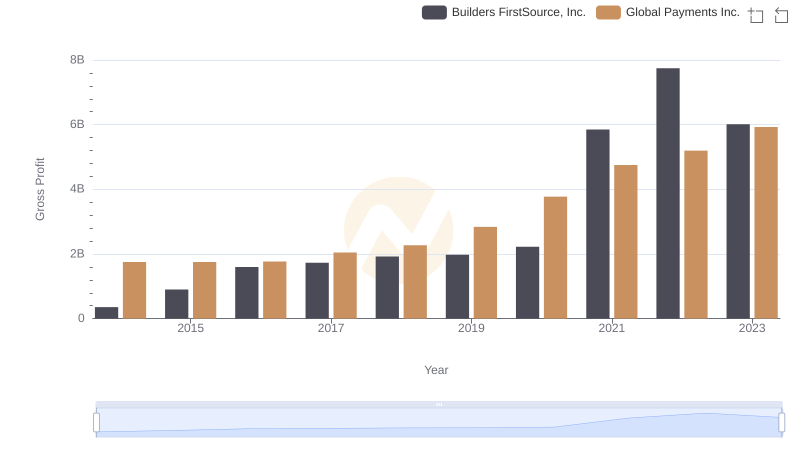Click the Builders FirstSource 2018 bar
Image resolution: width=800 pixels, height=461 pixels.
387,288
